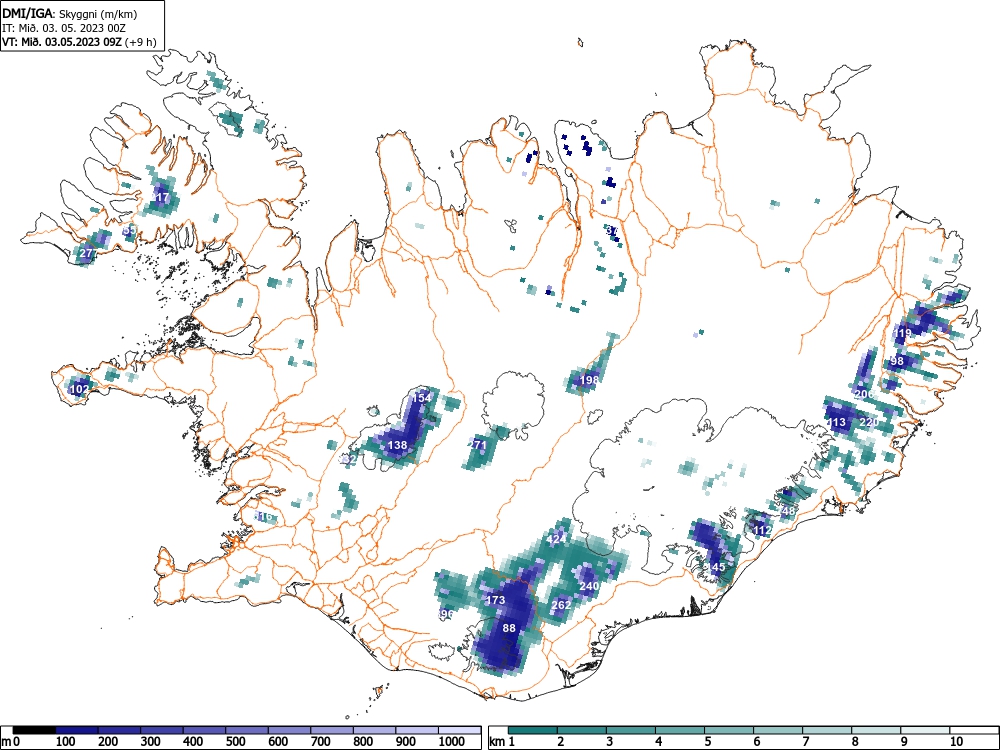Image resolution: width=1000 pixels, height=750 pixels.
Task: Select the '240' visibility value label
Action: click(589, 586)
